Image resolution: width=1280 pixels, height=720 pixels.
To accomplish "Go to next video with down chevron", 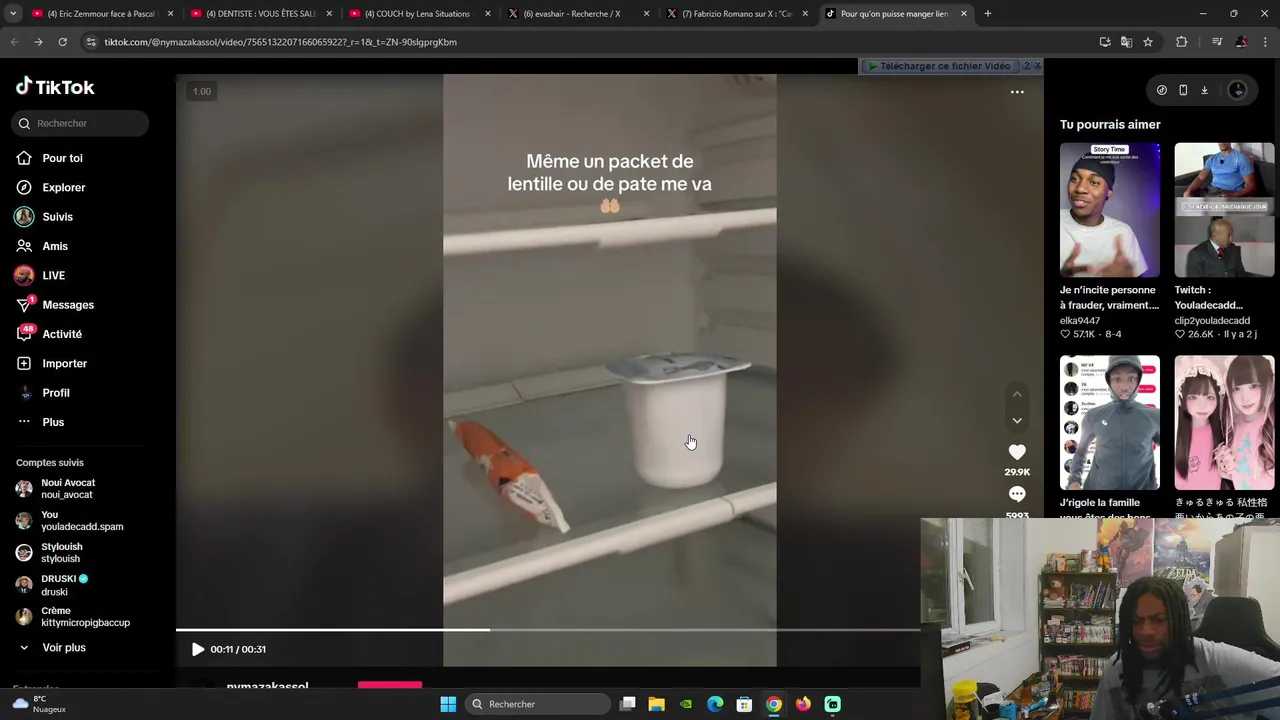I will pyautogui.click(x=1017, y=420).
